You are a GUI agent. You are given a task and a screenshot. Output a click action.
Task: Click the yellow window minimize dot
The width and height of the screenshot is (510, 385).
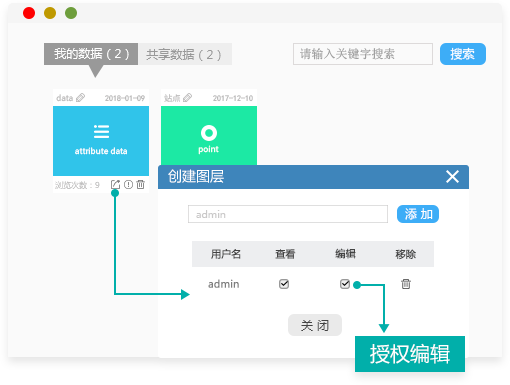(x=50, y=13)
